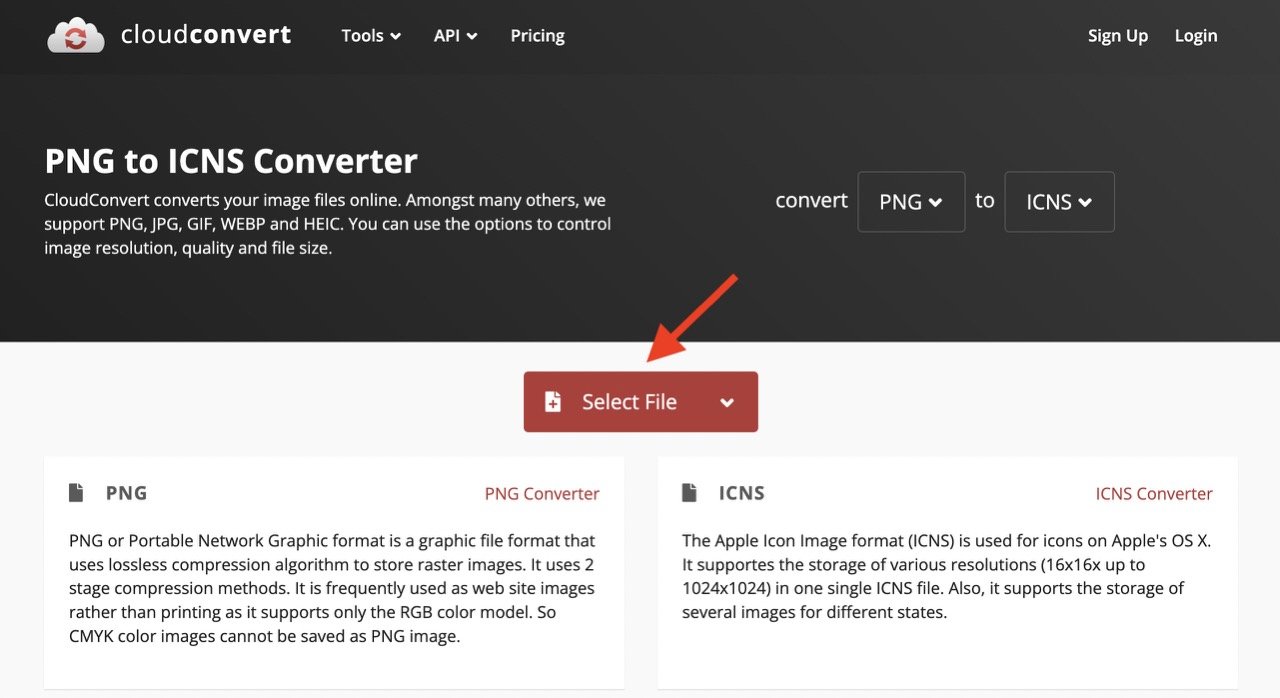Open the ICNS target format dropdown

[1059, 202]
